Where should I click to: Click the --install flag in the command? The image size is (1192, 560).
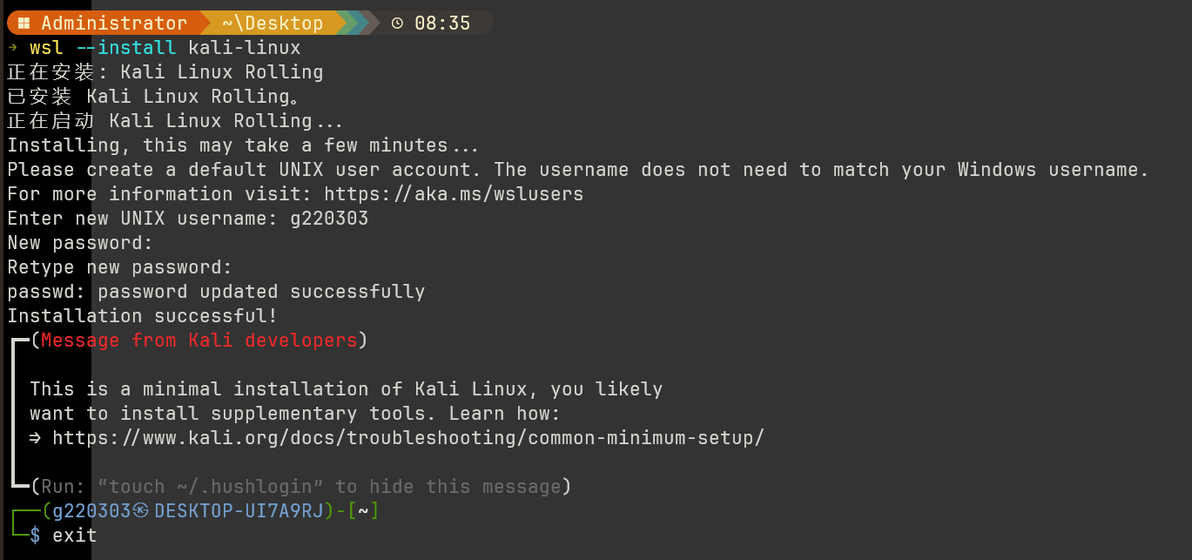click(x=125, y=47)
